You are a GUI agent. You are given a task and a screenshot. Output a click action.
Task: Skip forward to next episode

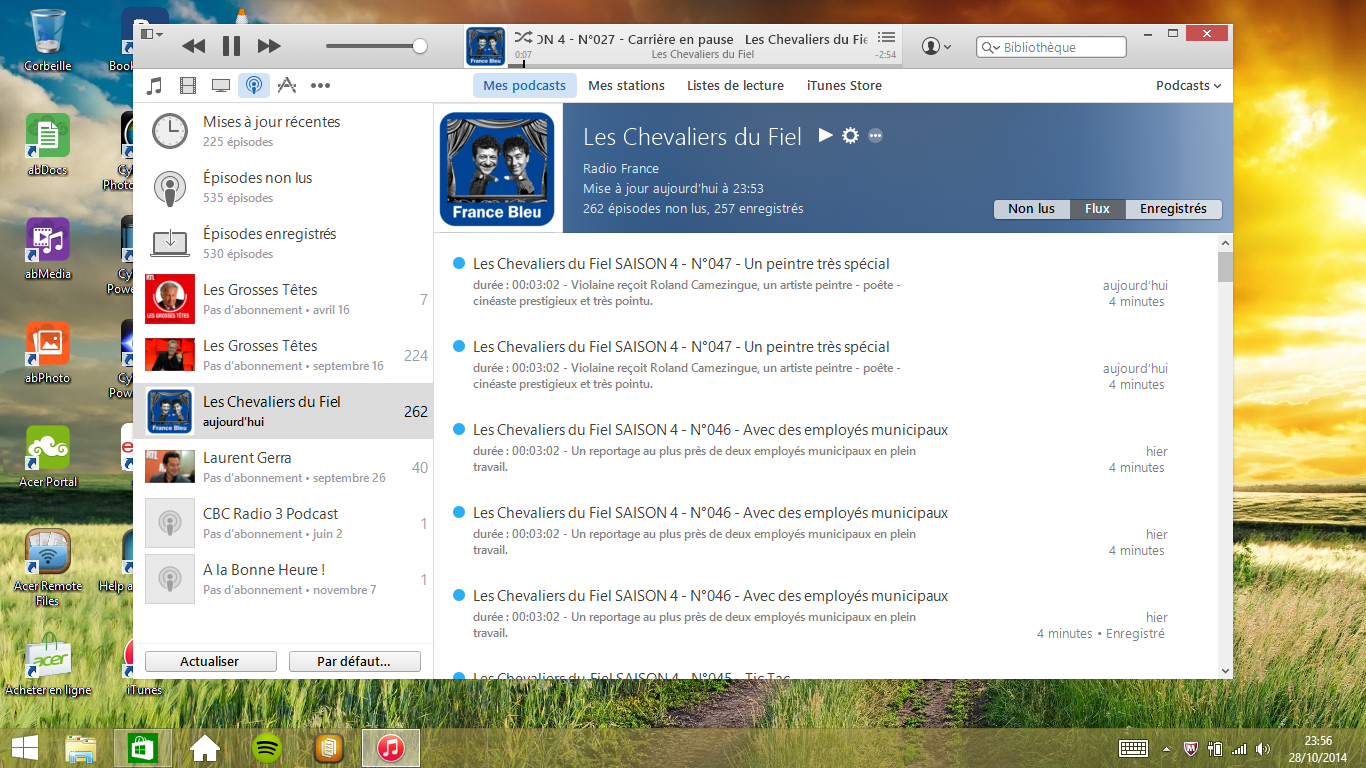(x=269, y=46)
